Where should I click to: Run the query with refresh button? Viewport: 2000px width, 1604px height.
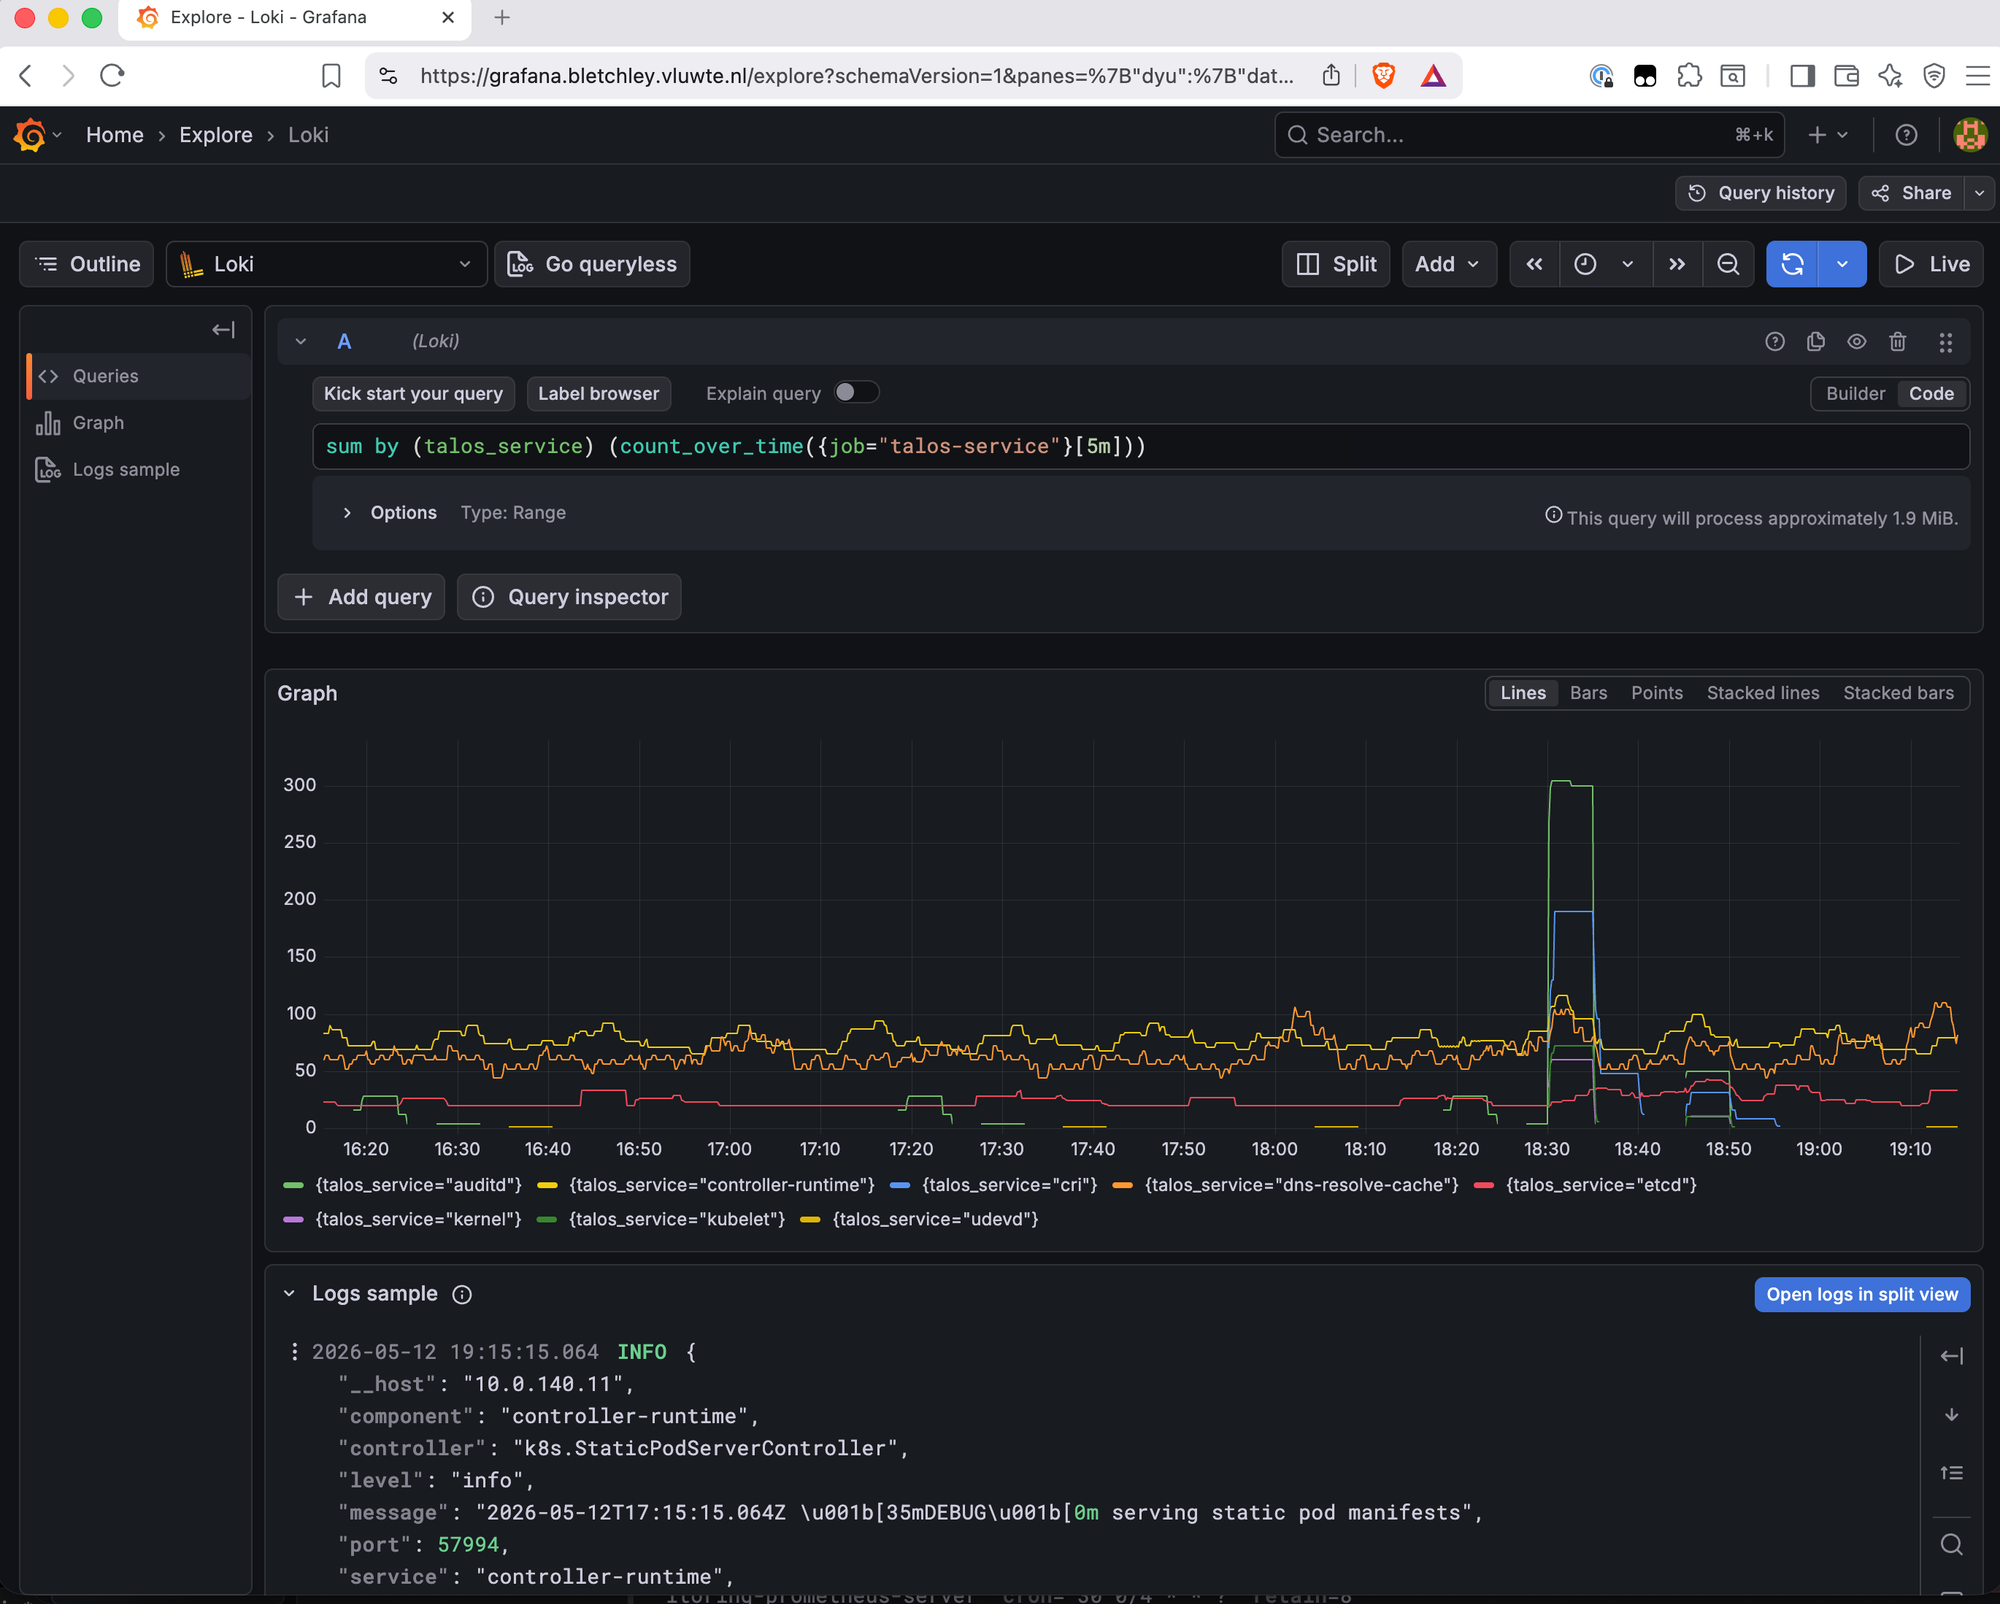click(1792, 264)
